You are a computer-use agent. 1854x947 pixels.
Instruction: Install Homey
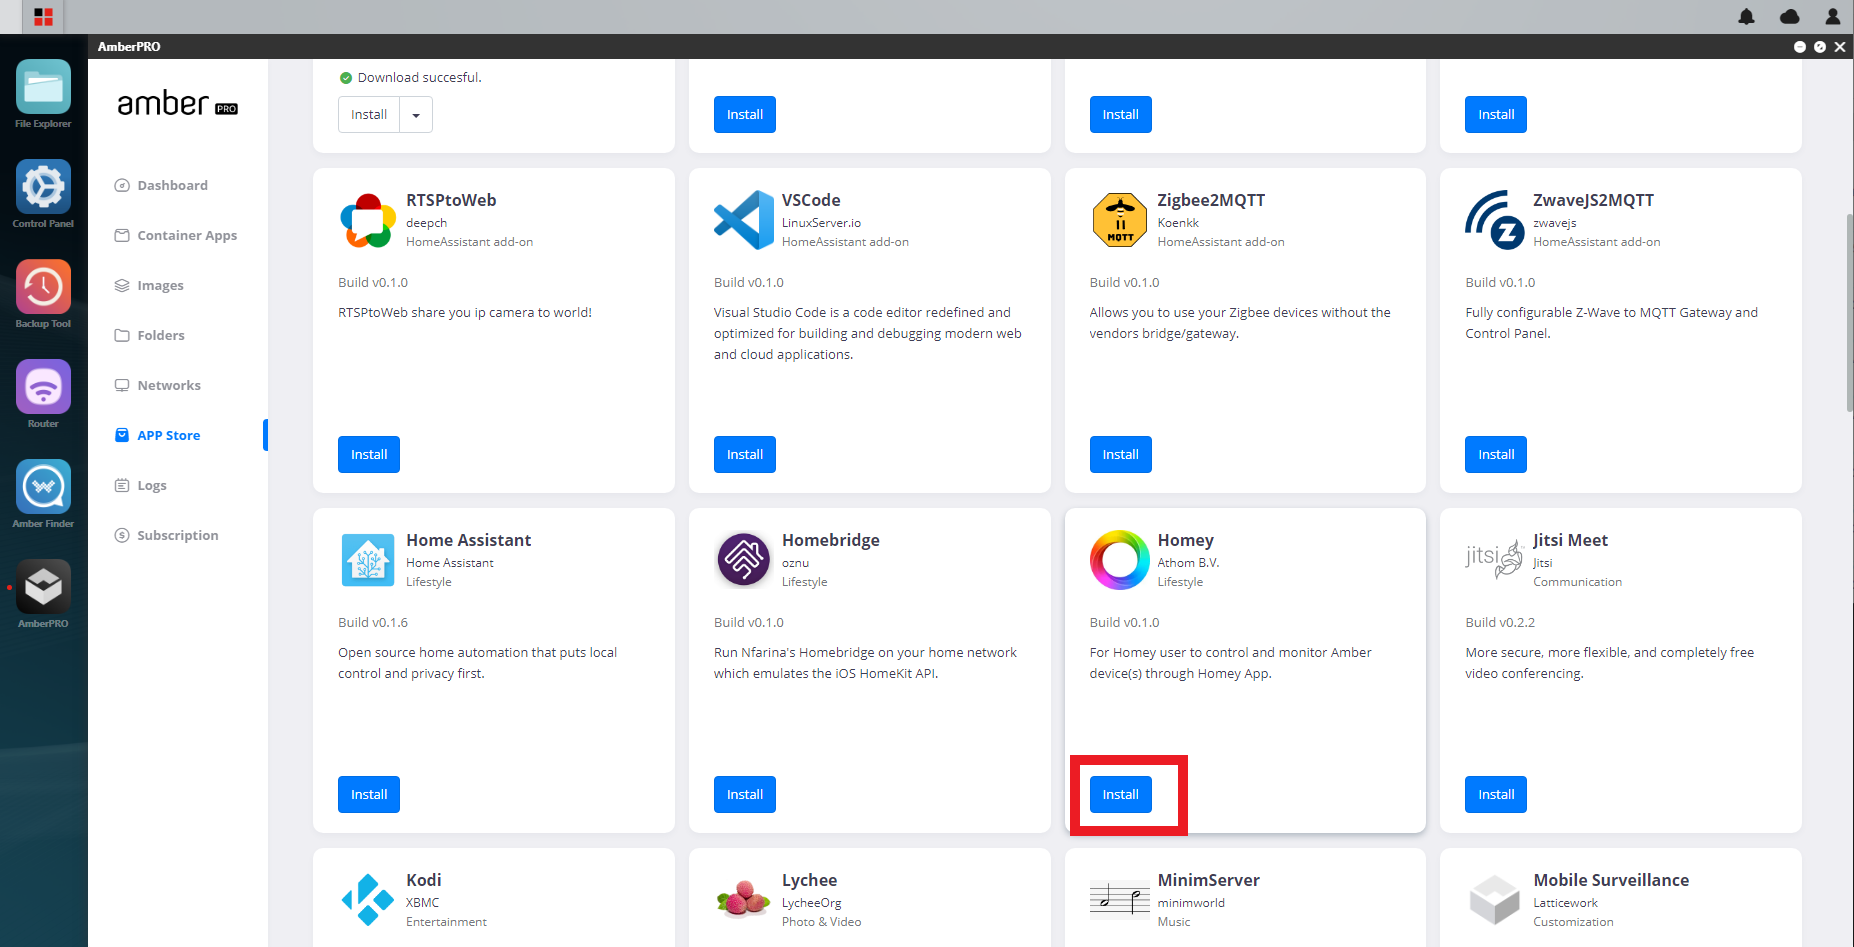[x=1120, y=794]
